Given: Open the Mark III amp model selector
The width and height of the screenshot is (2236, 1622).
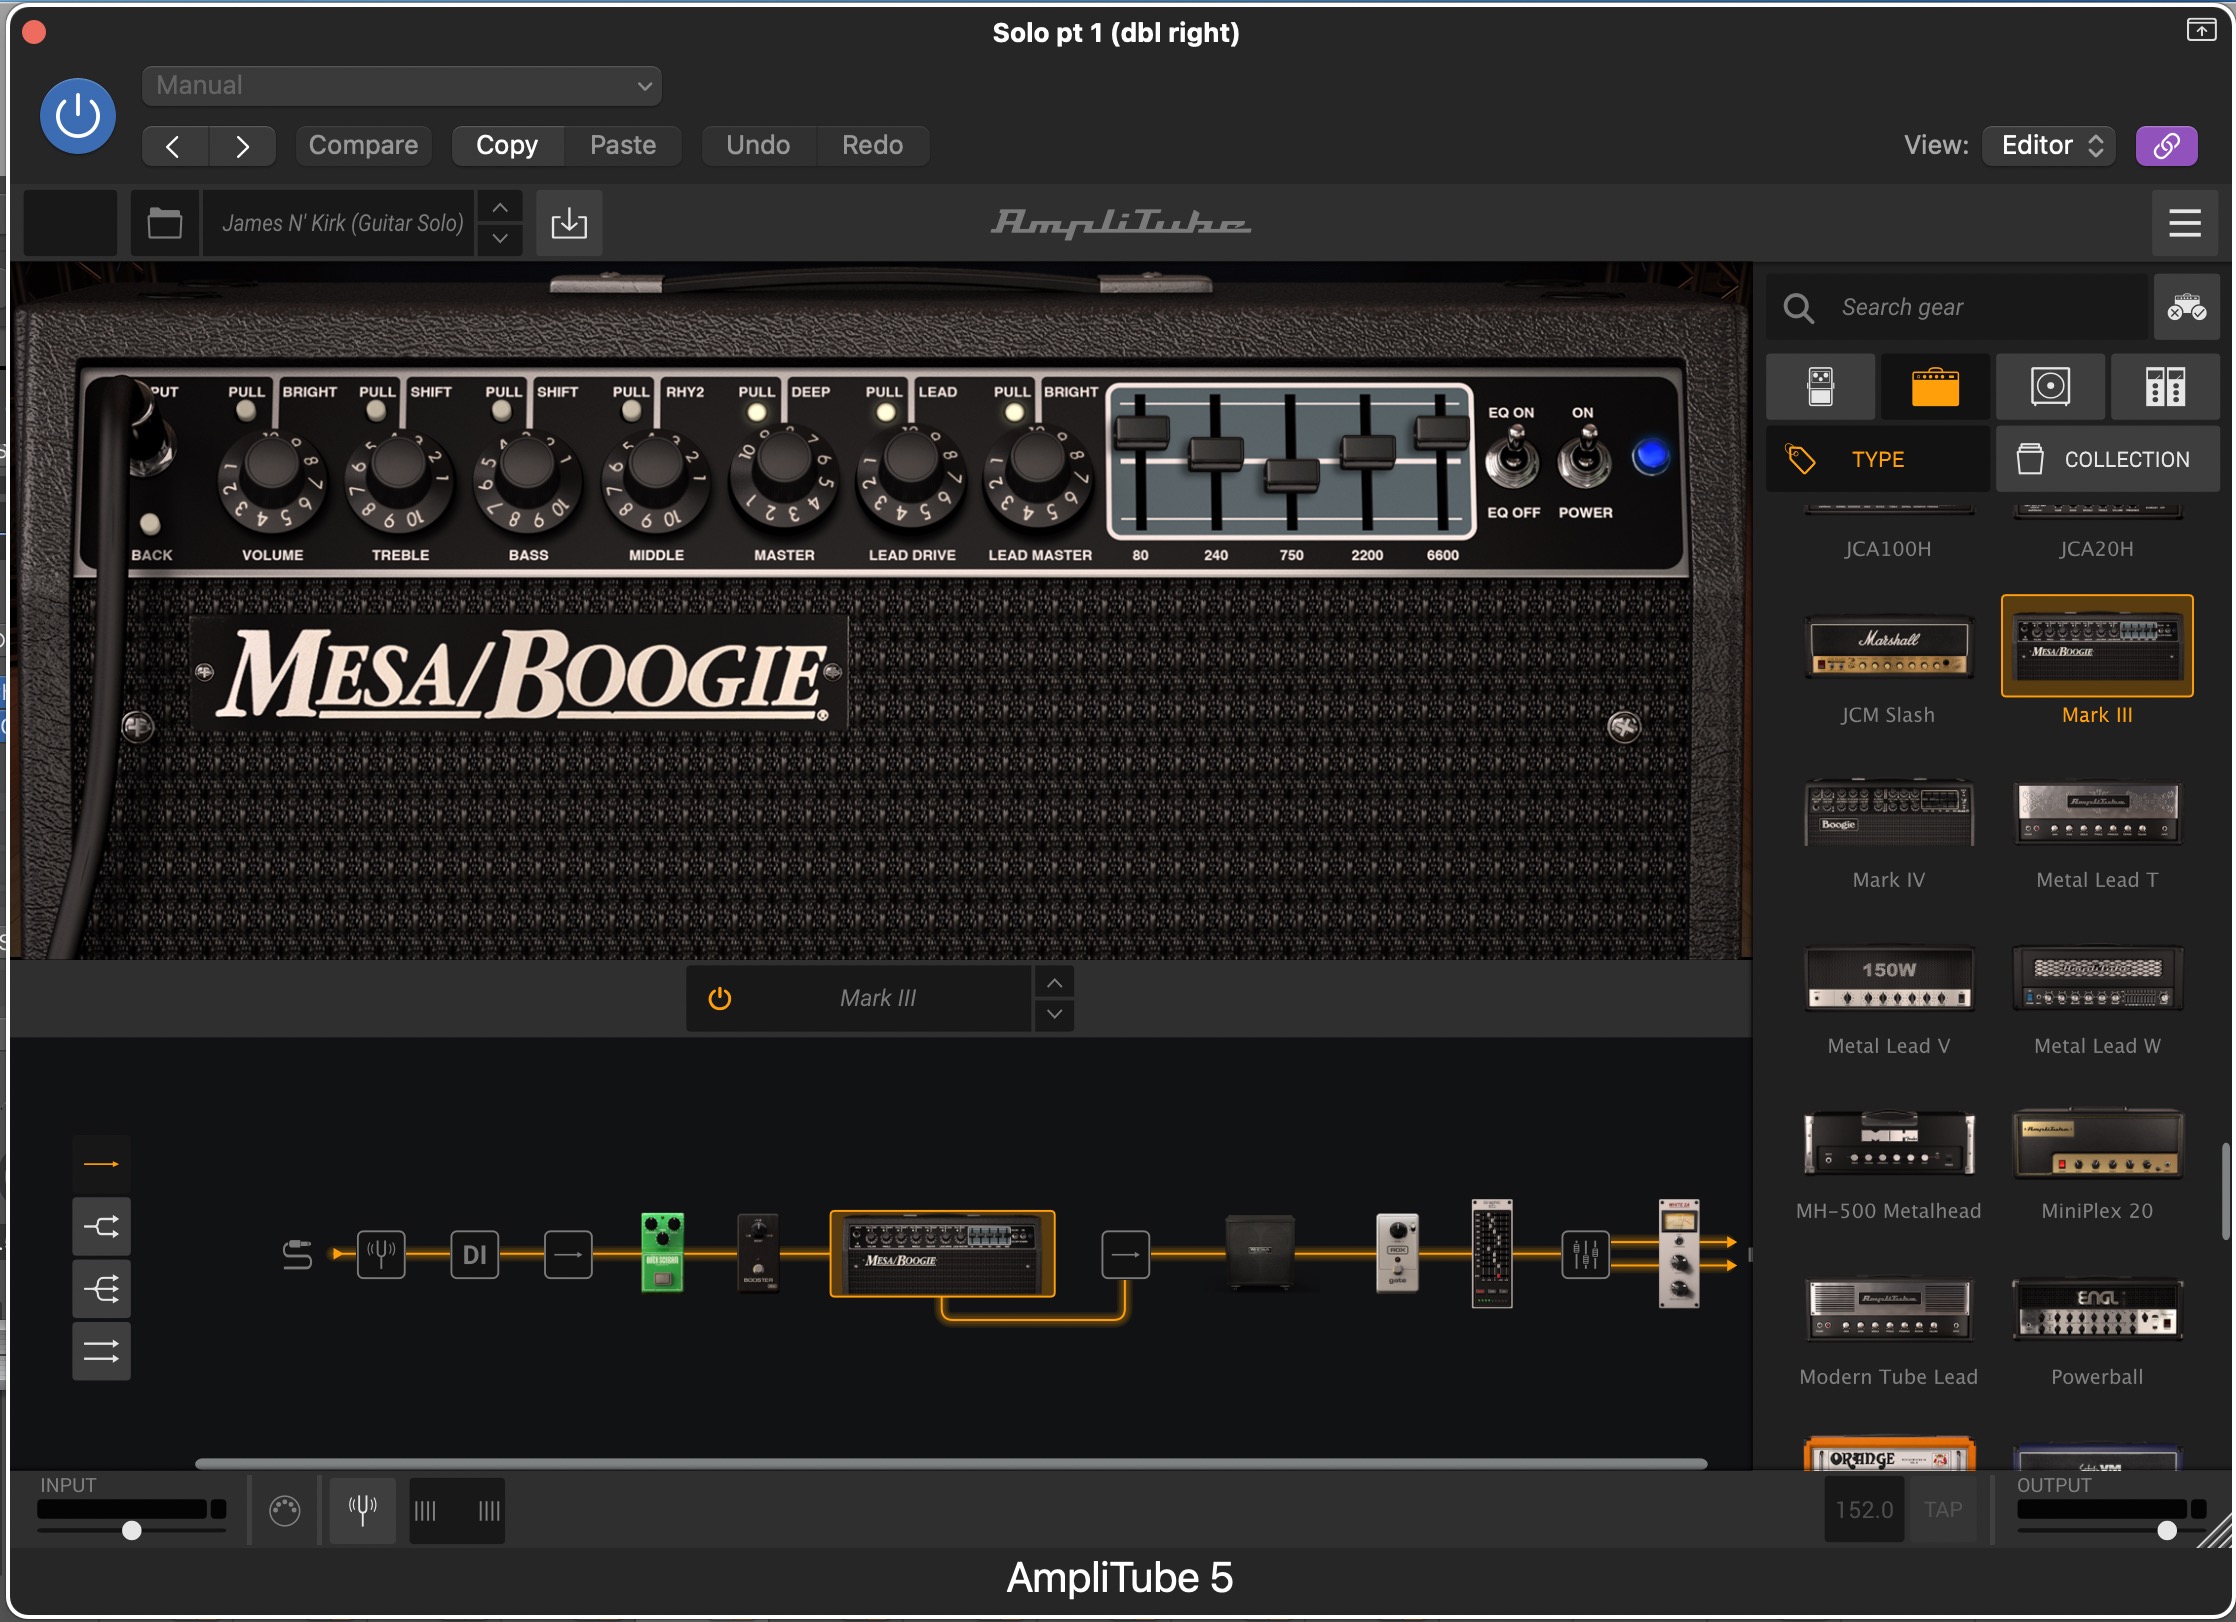Looking at the screenshot, I should [878, 998].
